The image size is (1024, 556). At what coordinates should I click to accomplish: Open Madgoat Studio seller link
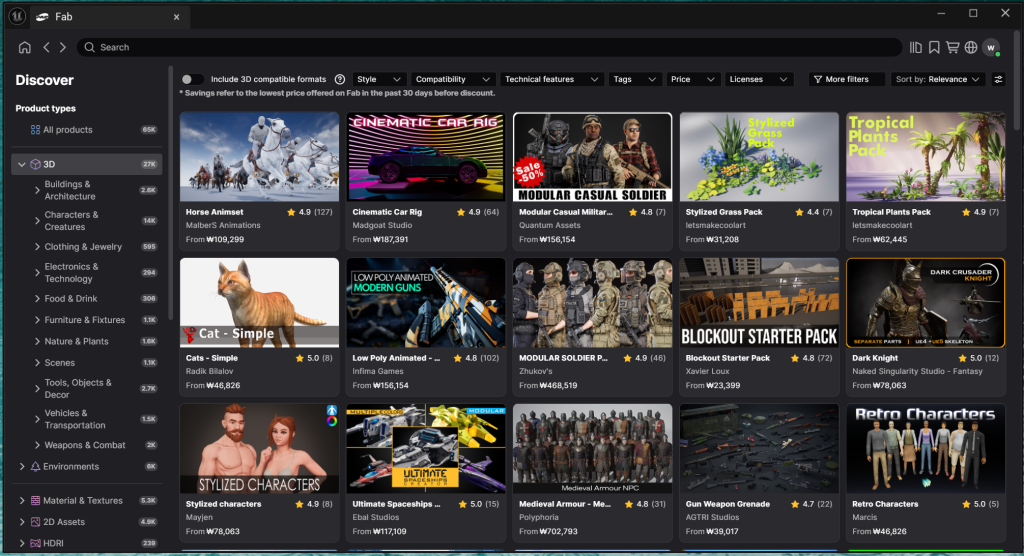click(x=382, y=225)
